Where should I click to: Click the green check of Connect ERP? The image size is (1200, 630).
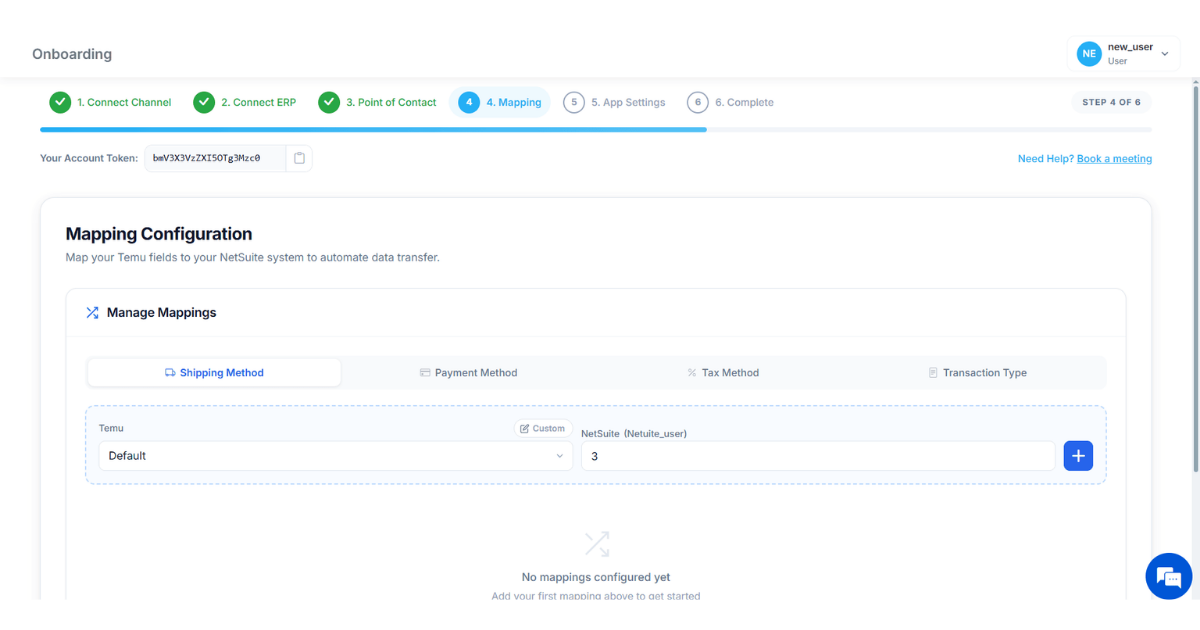click(x=204, y=102)
